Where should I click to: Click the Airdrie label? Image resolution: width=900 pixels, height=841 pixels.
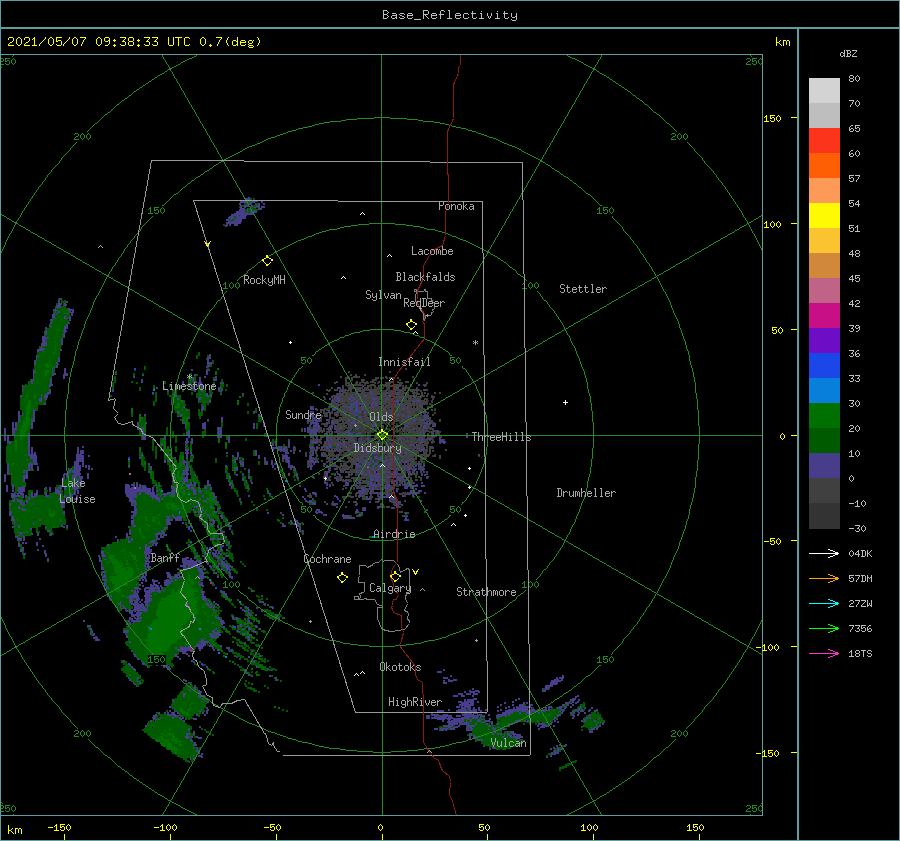(x=394, y=534)
